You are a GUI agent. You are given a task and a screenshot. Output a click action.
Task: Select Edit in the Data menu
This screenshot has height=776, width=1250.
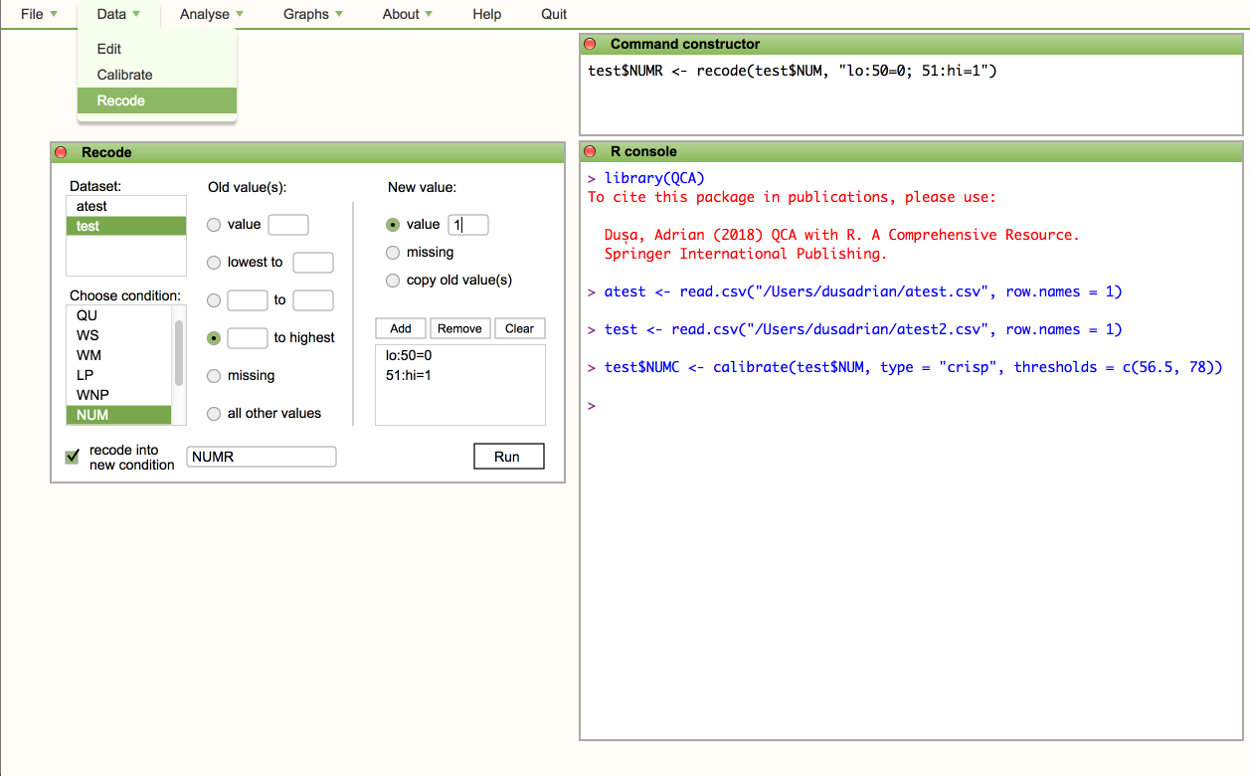click(109, 49)
